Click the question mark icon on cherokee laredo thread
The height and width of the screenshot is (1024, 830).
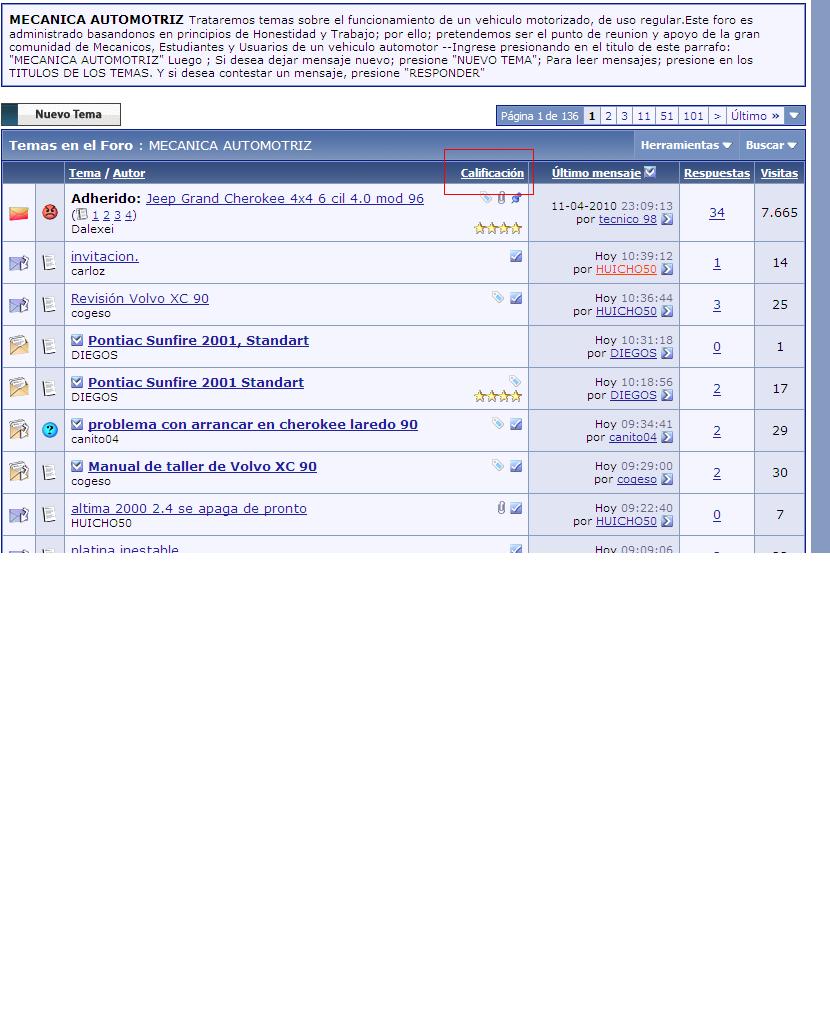[49, 430]
